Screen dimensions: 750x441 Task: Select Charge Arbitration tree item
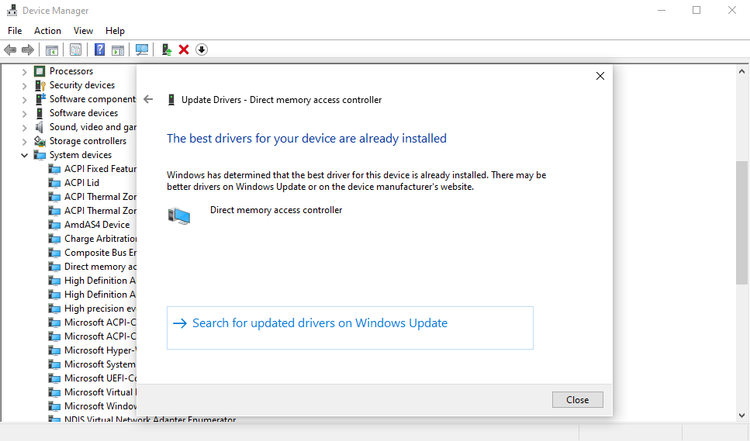[100, 239]
